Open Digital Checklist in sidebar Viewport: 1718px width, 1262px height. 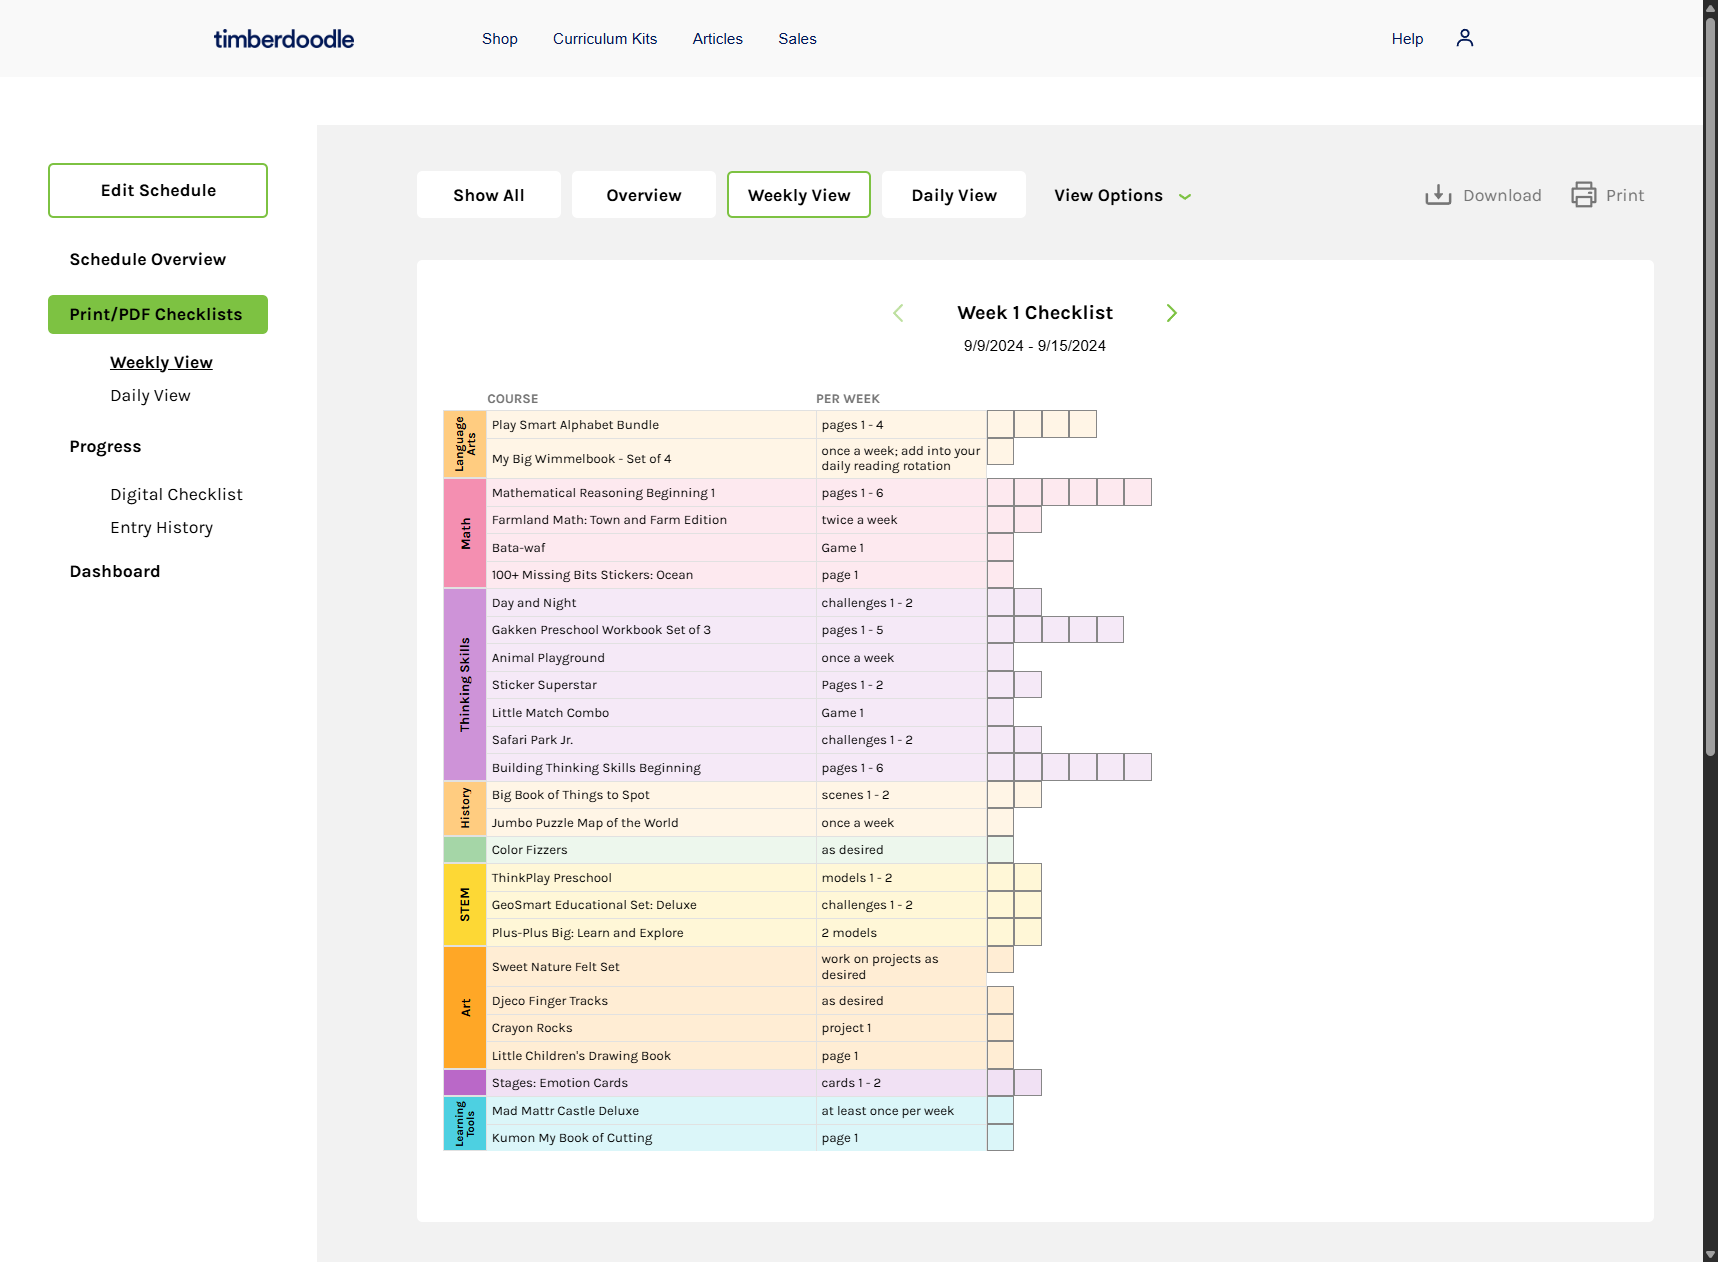(176, 495)
